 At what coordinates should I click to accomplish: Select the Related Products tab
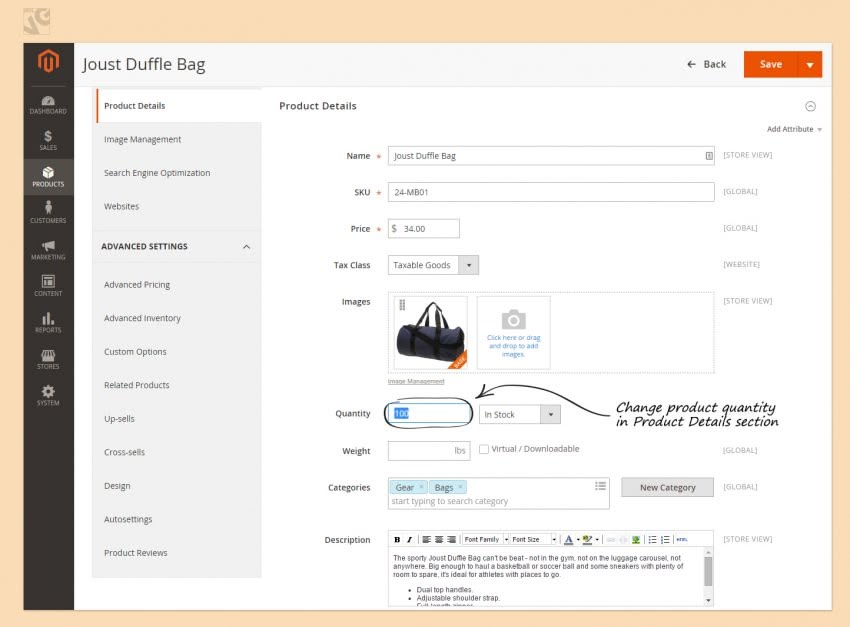point(178,385)
